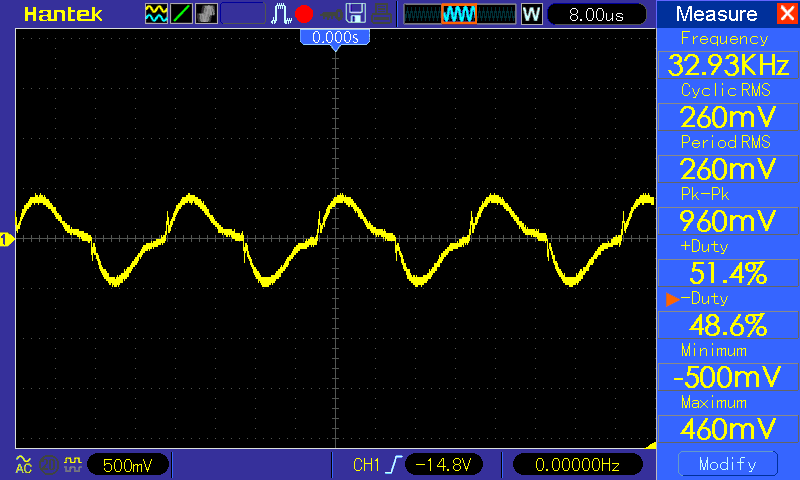Click the W window mode icon
Screen dimensions: 800x480
531,14
